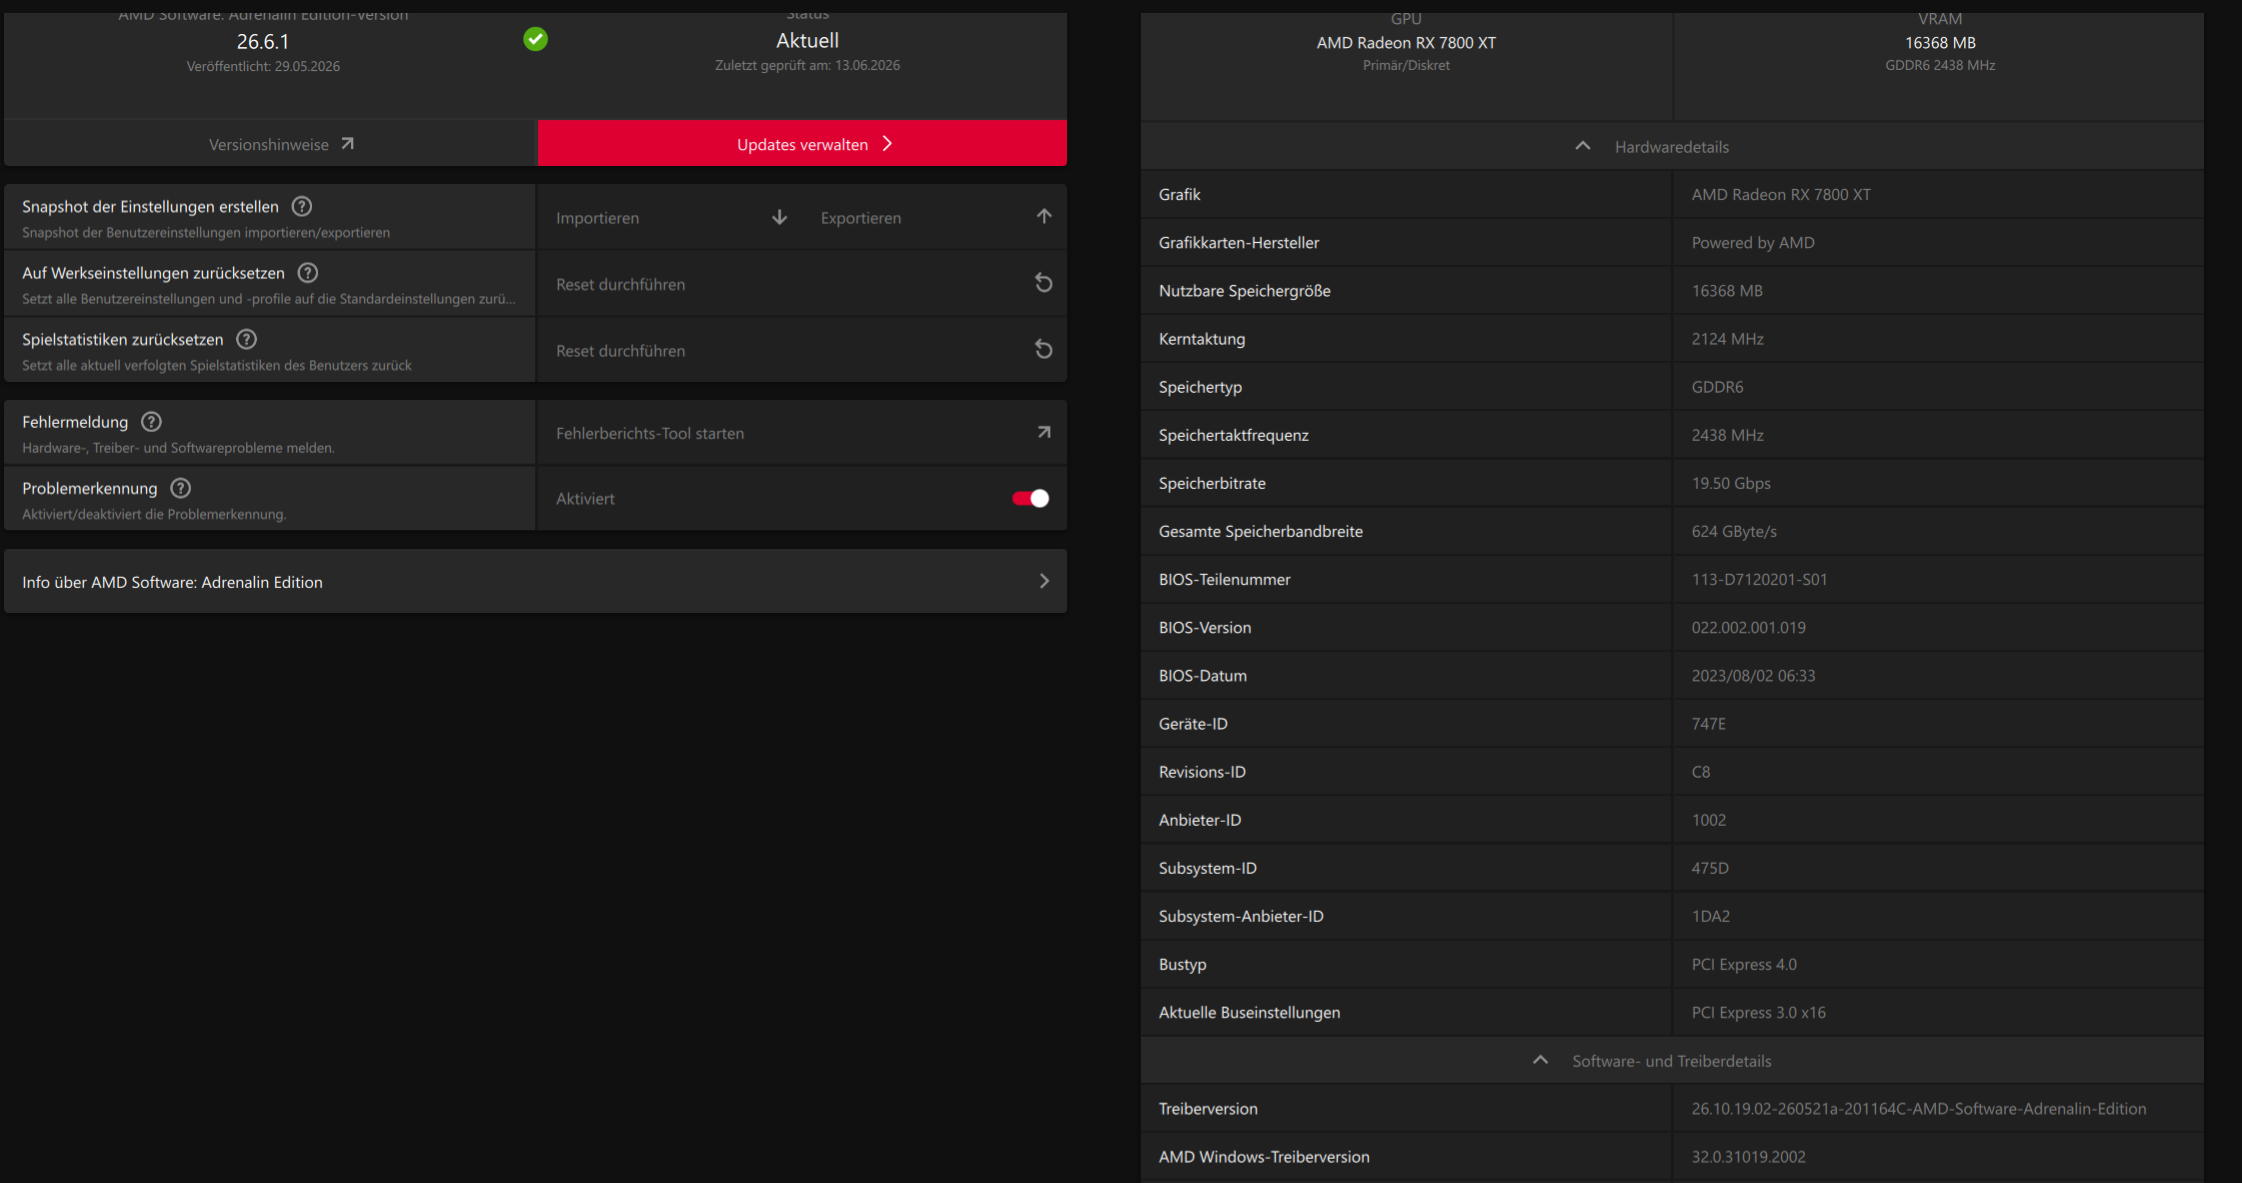Select the Gesamte Speicherbandbreite value 624 GByte/s
The width and height of the screenshot is (2242, 1183).
coord(1734,531)
